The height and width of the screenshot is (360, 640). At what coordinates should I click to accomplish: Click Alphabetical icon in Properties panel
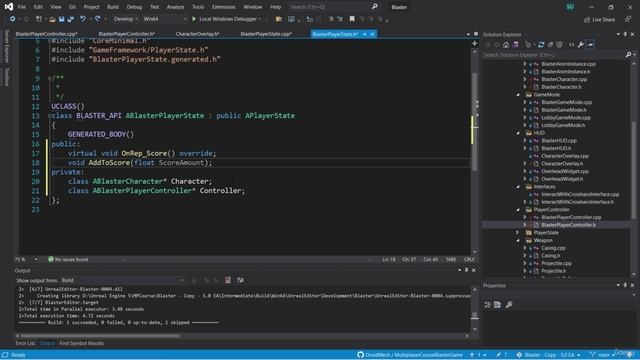pos(497,304)
